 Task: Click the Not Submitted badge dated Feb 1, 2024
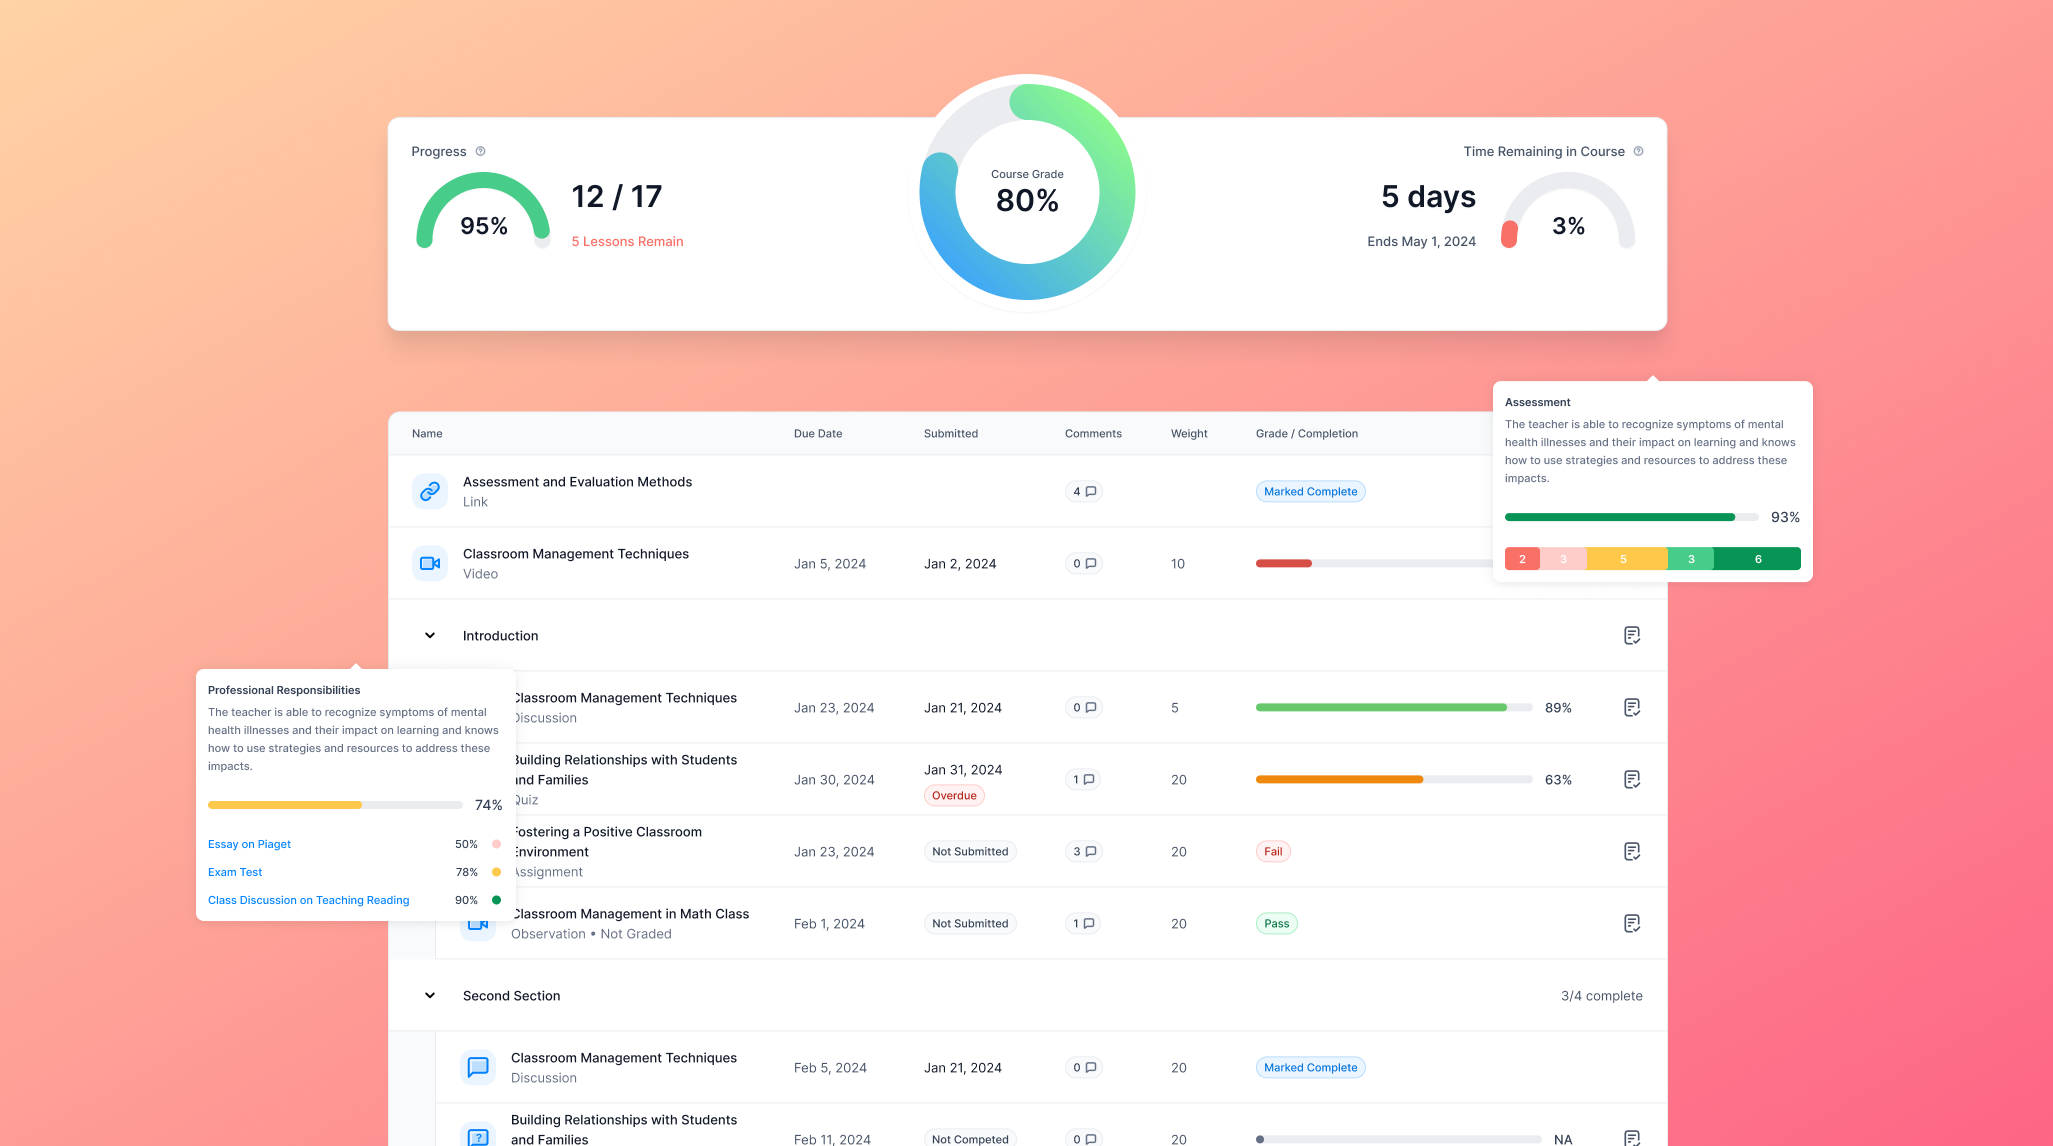click(970, 923)
